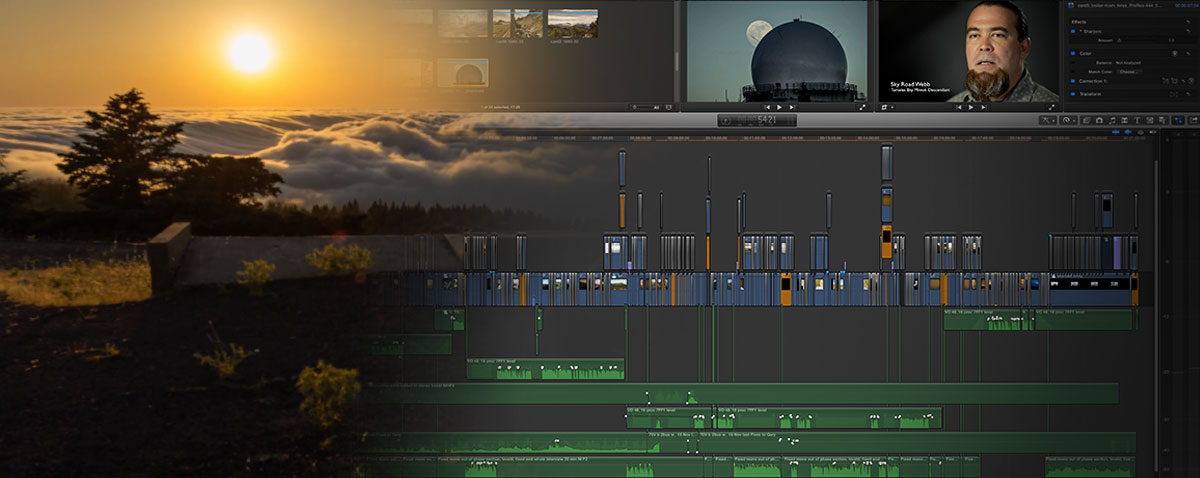The width and height of the screenshot is (1200, 478).
Task: Click the browser All filter button
Action: 656,107
